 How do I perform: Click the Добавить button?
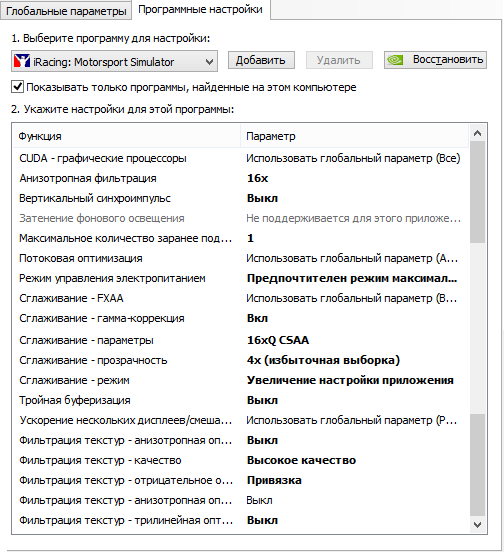[261, 60]
